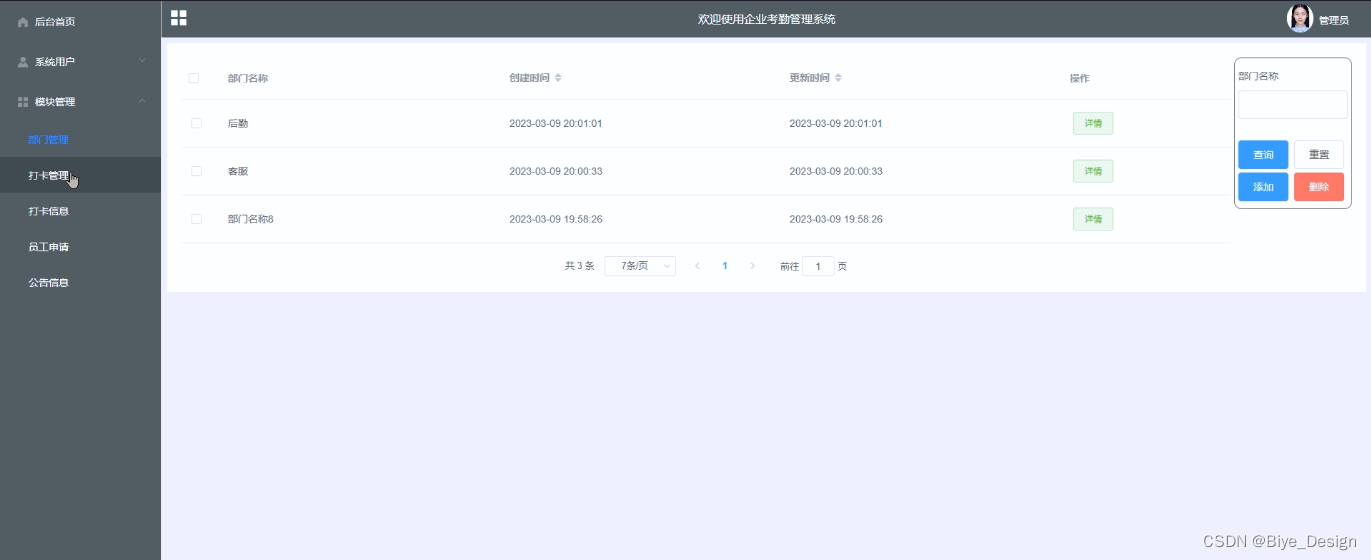
Task: Click 部门名称8's 更新时间 value 2023-03-09 19:58:26
Action: pyautogui.click(x=836, y=219)
